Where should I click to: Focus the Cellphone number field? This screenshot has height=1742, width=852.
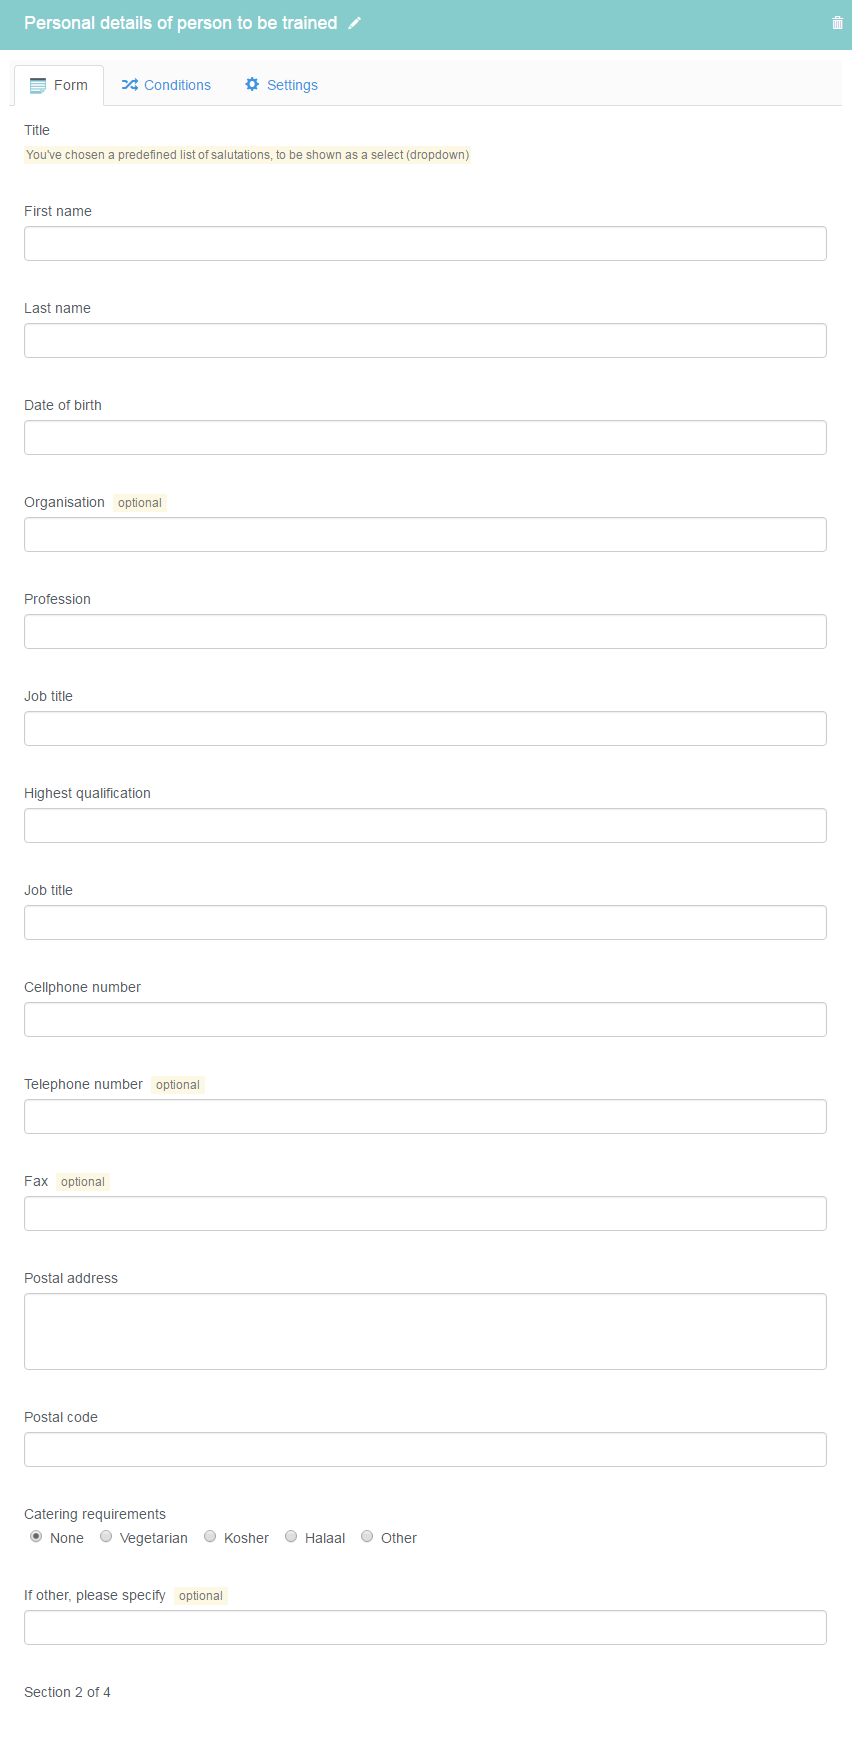pyautogui.click(x=425, y=1020)
